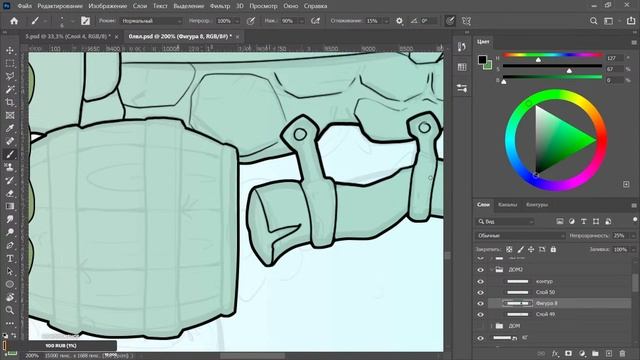Open symmetry butterfly options
This screenshot has width=640, height=360.
point(466,21)
